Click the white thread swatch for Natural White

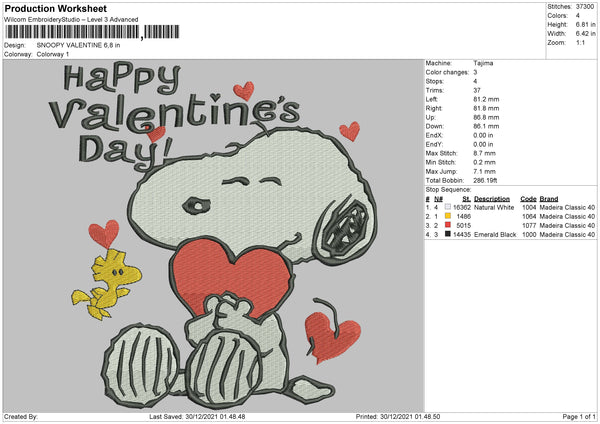coord(448,207)
